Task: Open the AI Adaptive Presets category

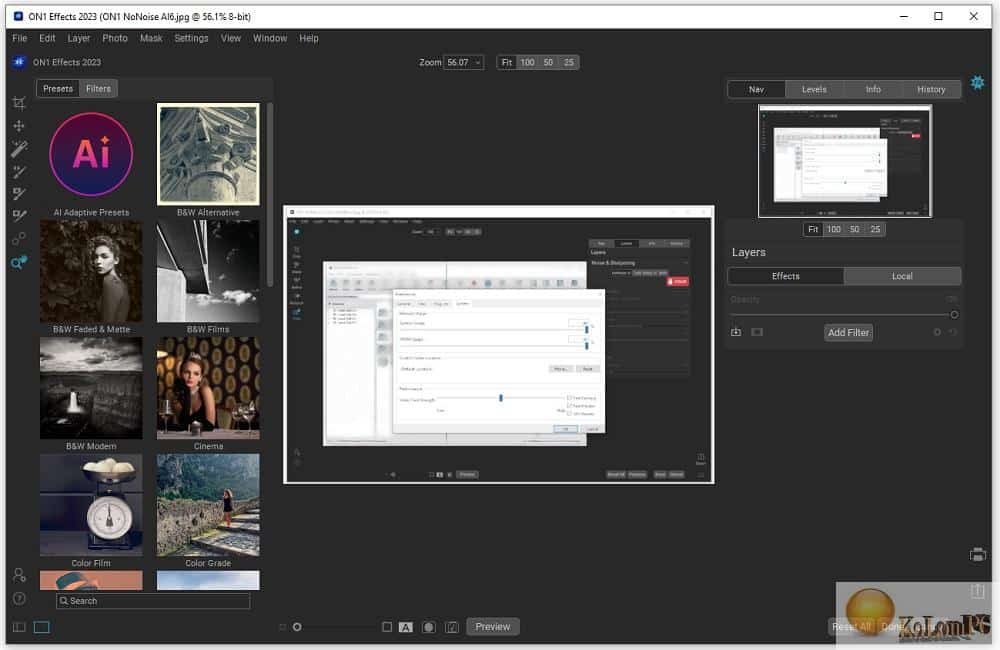Action: click(91, 161)
